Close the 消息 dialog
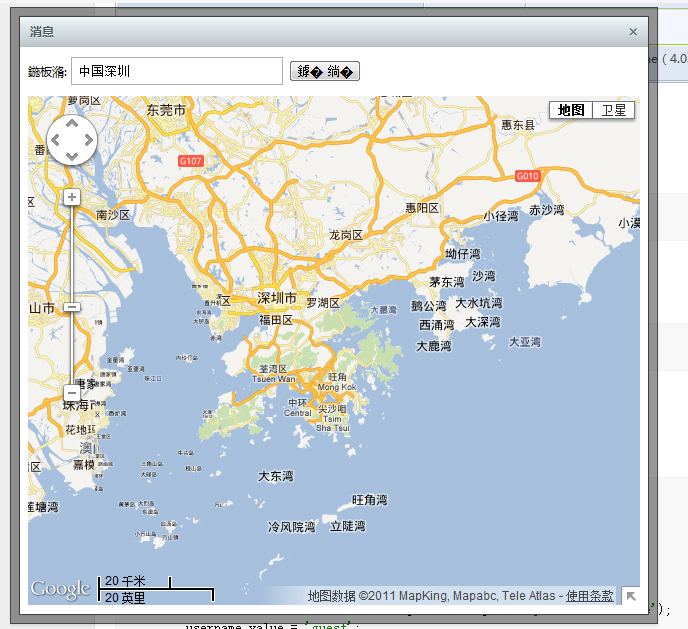This screenshot has height=629, width=688. [x=633, y=32]
